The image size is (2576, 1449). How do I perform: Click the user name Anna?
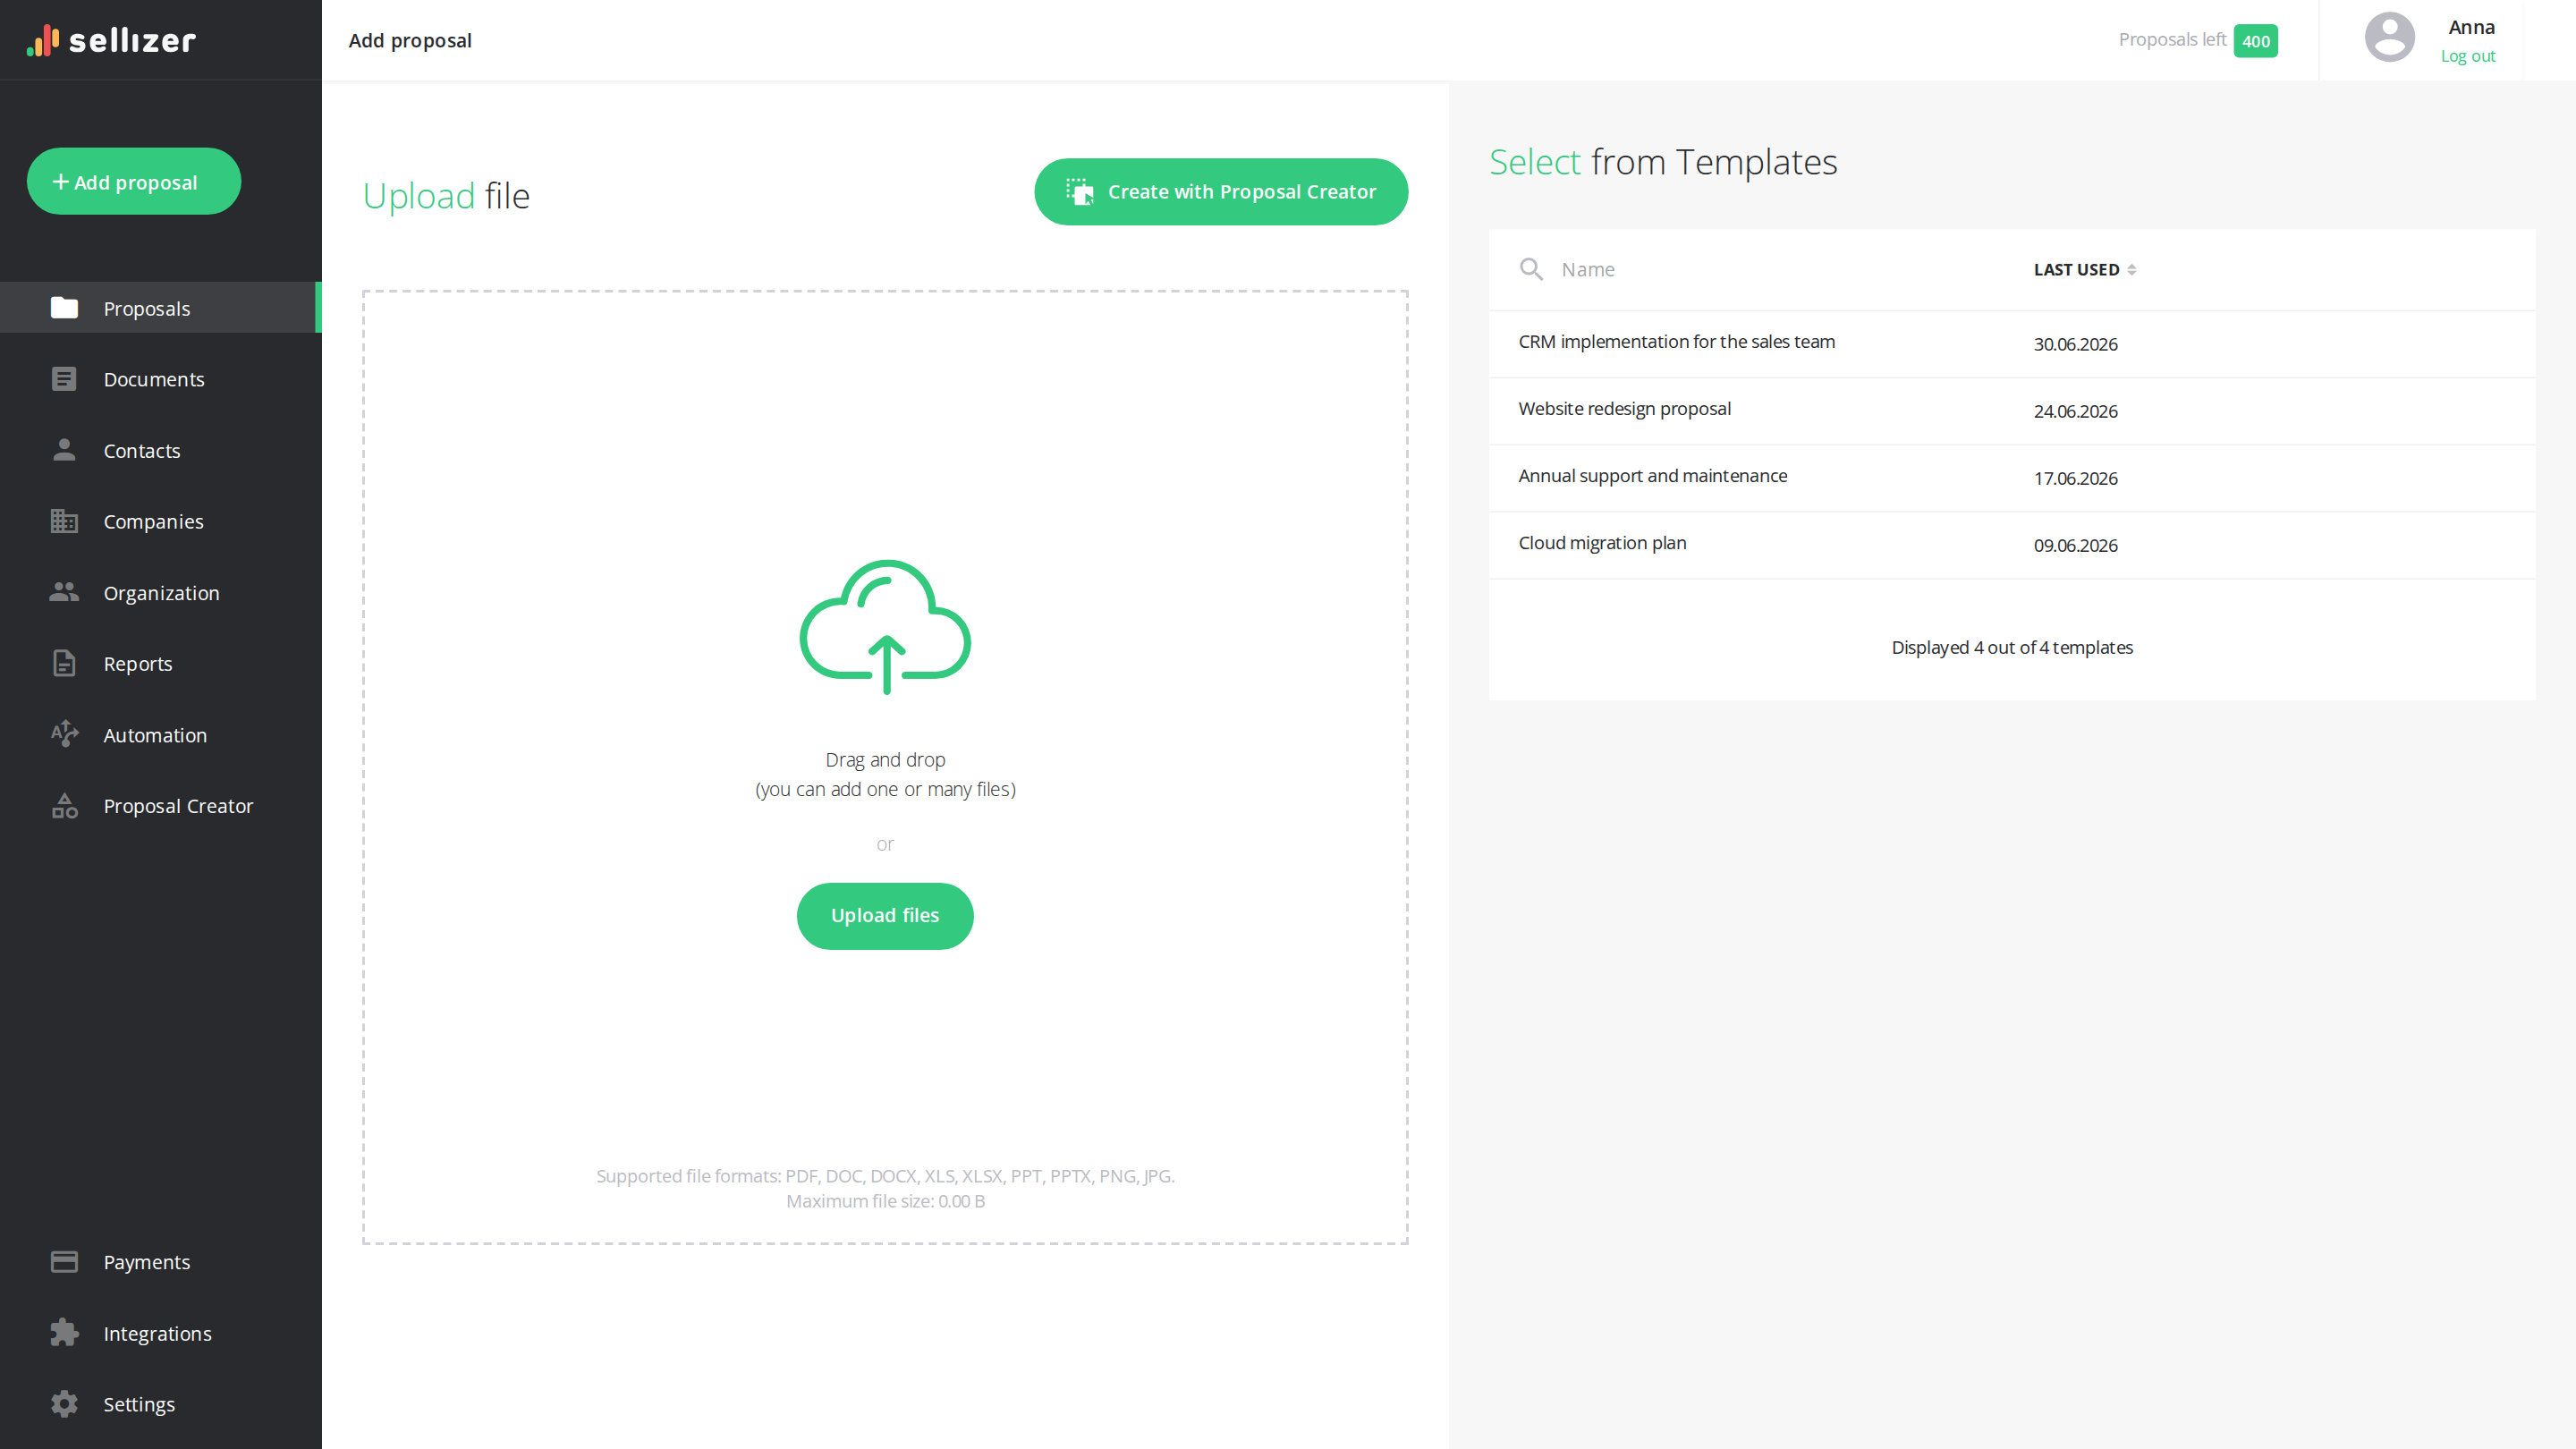2471,27
